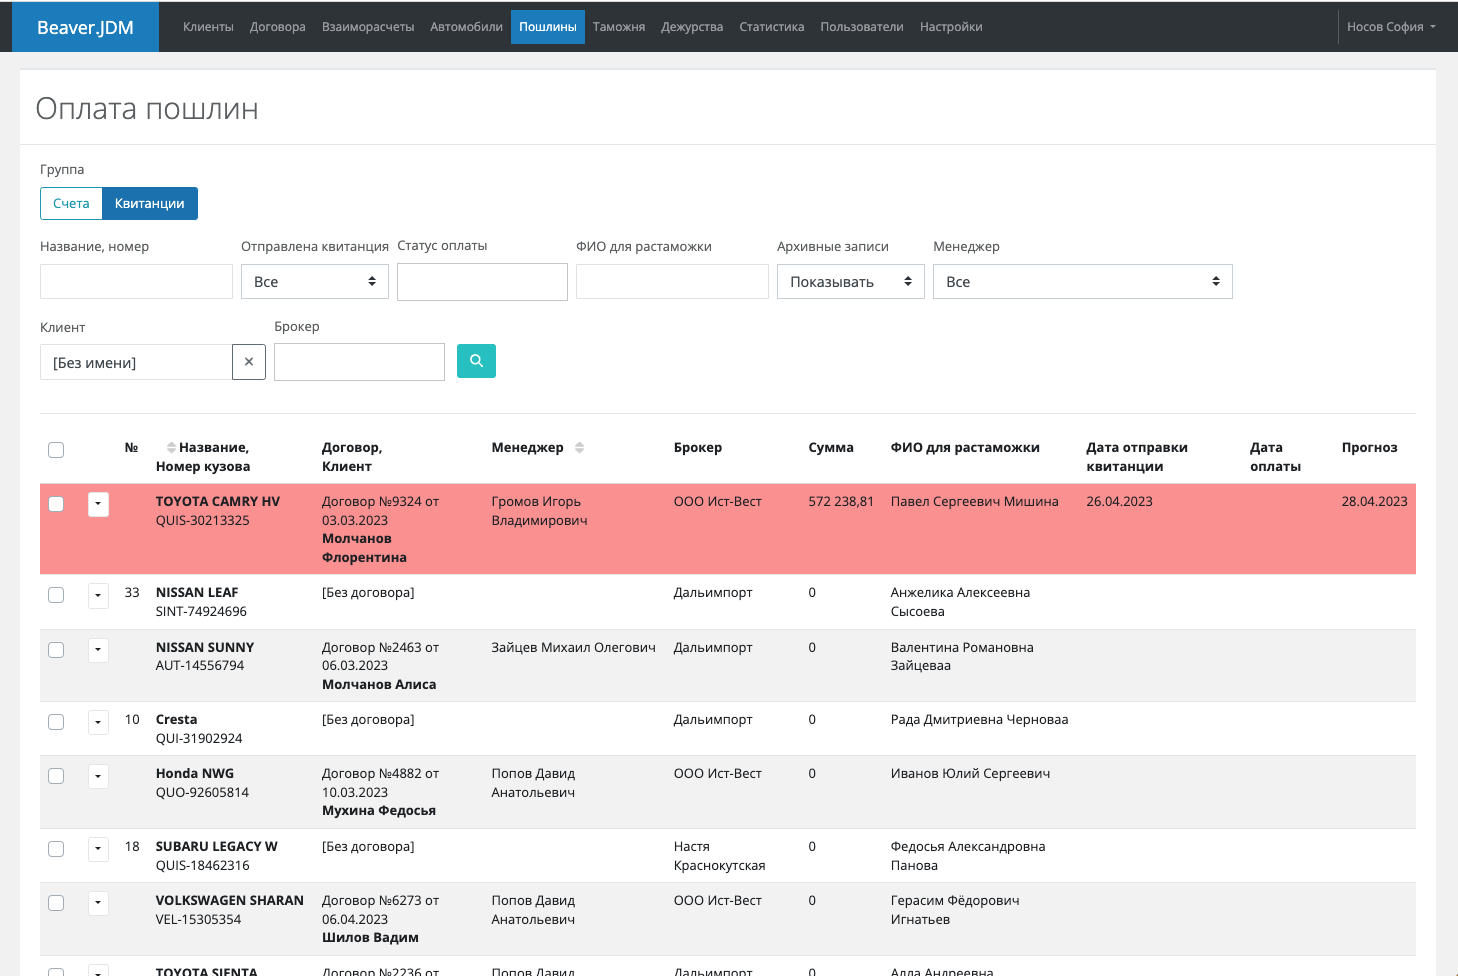Viewport: 1458px width, 976px height.
Task: Tick the select-all checkbox in table header
Action: (x=56, y=450)
